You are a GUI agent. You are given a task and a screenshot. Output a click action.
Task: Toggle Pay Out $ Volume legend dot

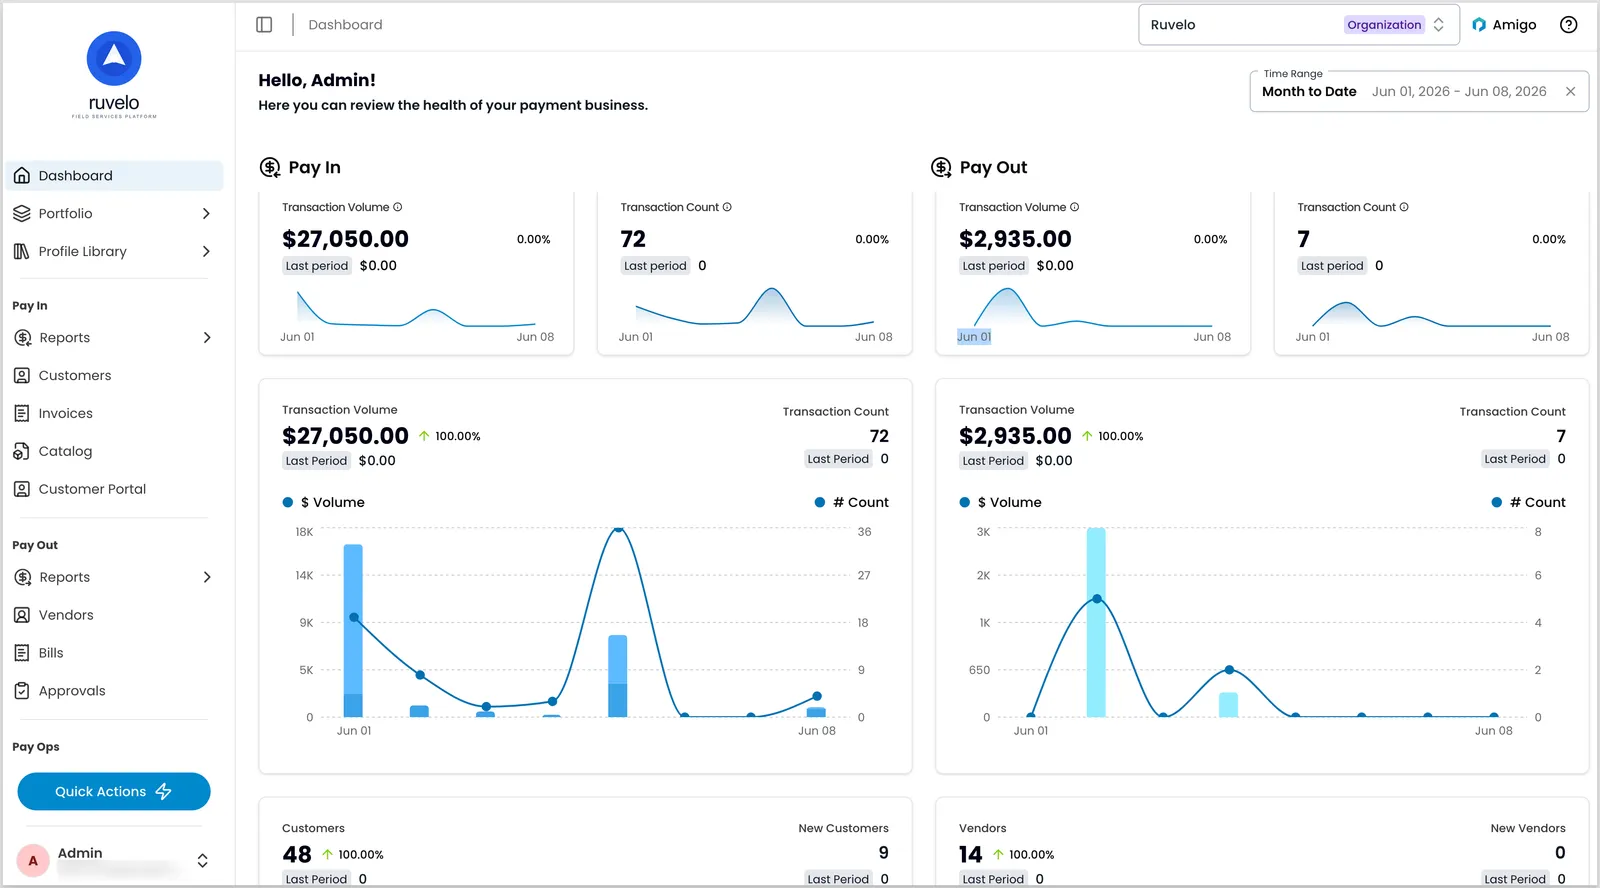965,503
